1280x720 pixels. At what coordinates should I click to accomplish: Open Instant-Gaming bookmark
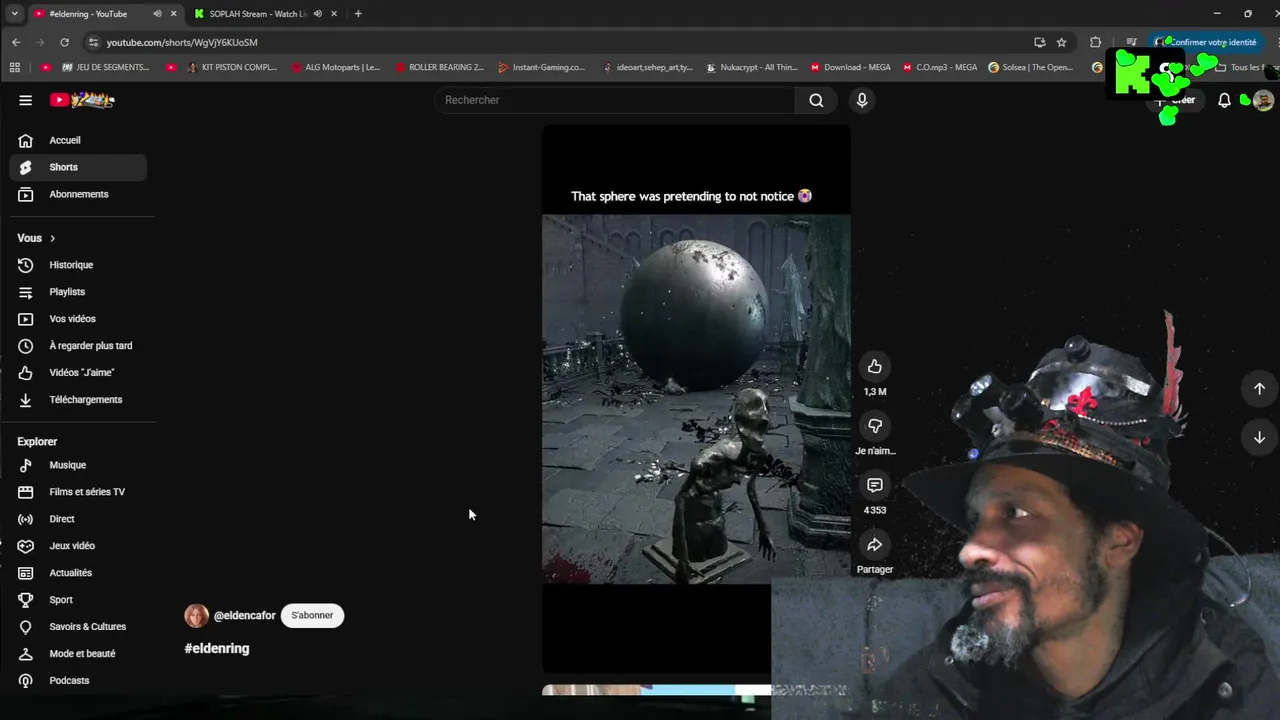tap(541, 67)
